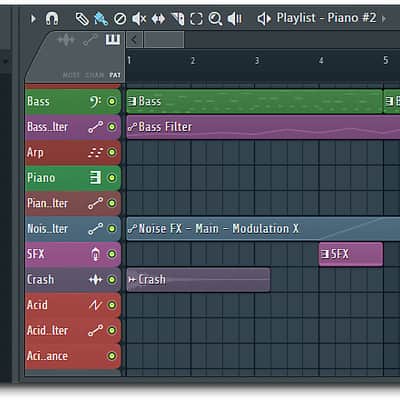Viewport: 400px width, 400px height.
Task: Click the Playlist - Piano #2 title
Action: 326,18
